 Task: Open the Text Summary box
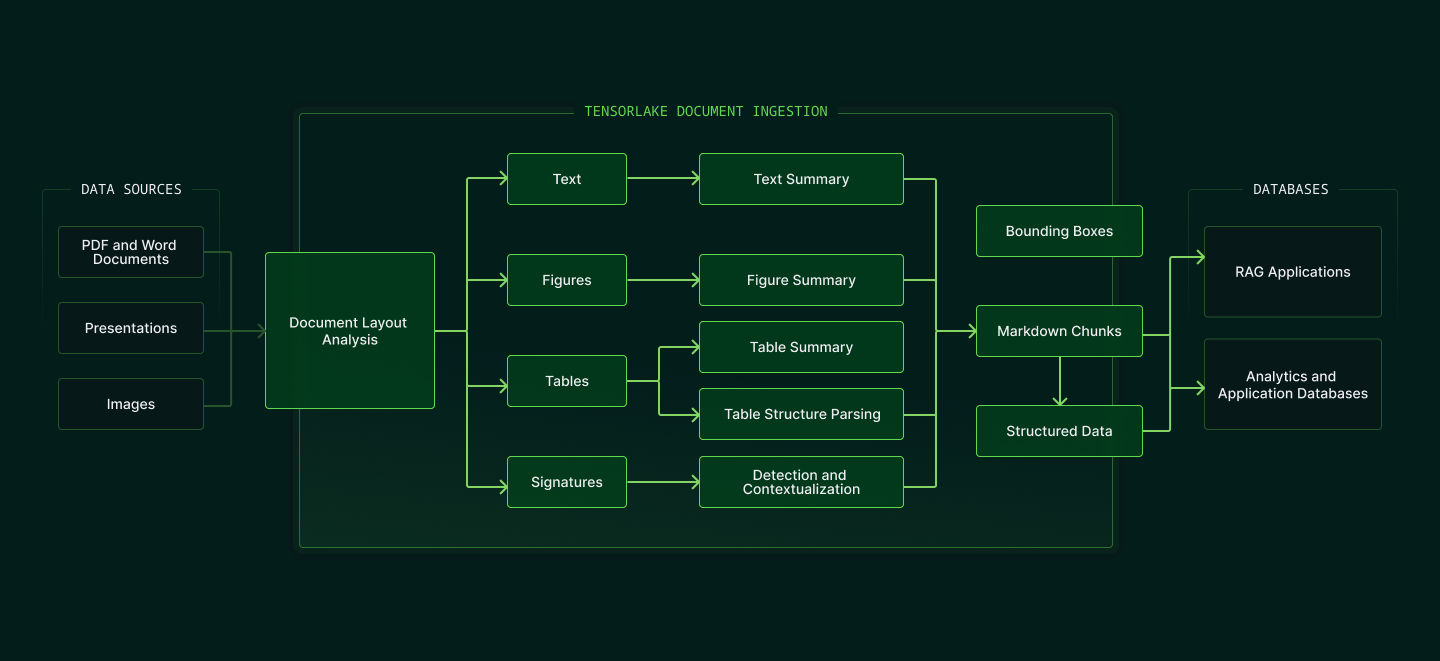[x=801, y=179]
